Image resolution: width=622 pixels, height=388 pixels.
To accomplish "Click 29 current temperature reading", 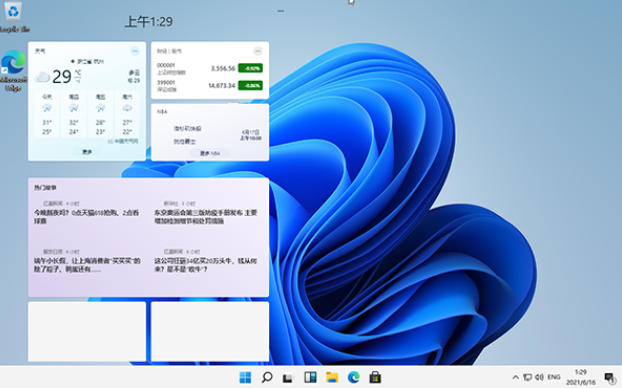I will (x=62, y=77).
